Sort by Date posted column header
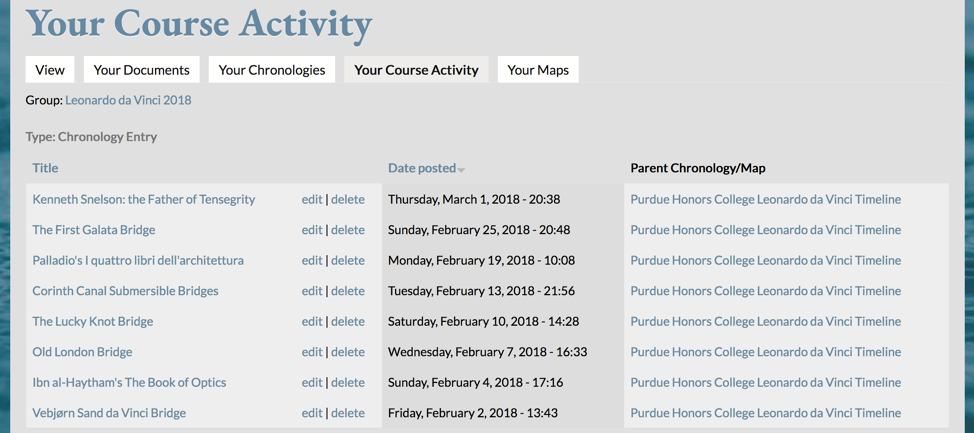The image size is (974, 433). pos(422,168)
